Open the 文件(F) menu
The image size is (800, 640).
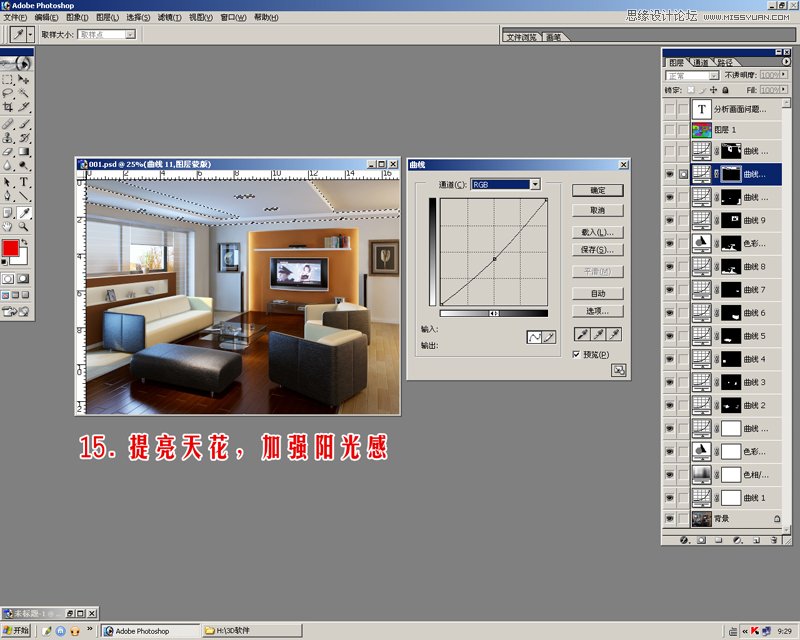tap(15, 17)
